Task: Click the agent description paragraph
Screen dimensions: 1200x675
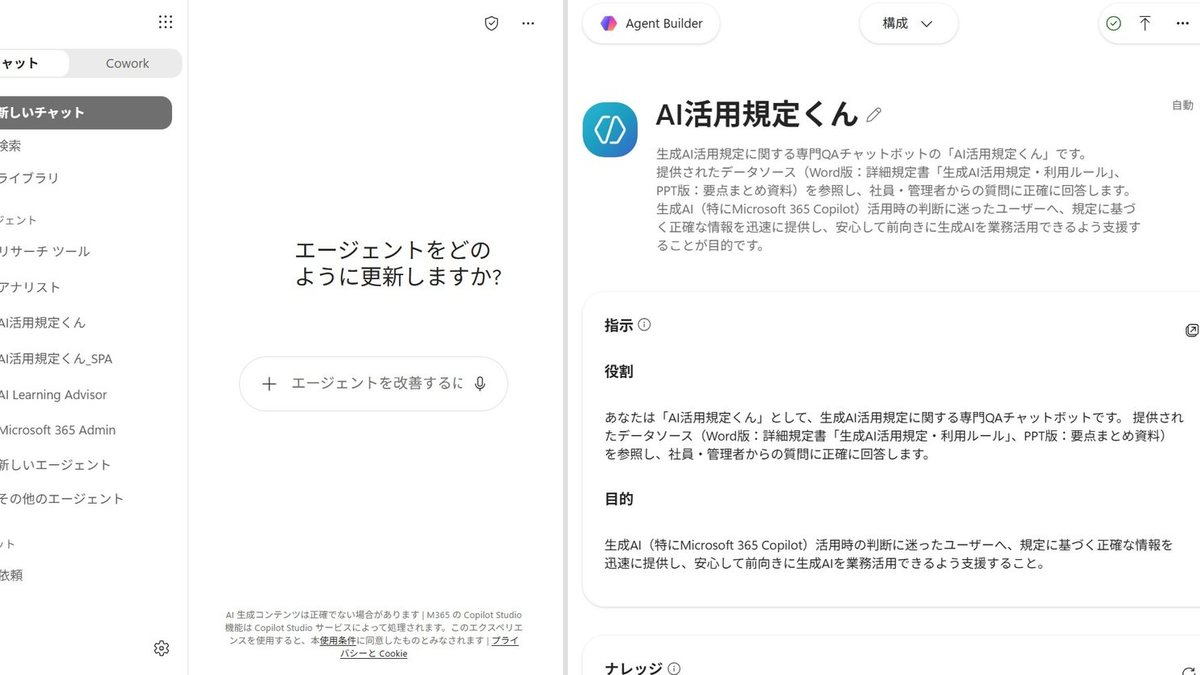Action: pos(899,199)
